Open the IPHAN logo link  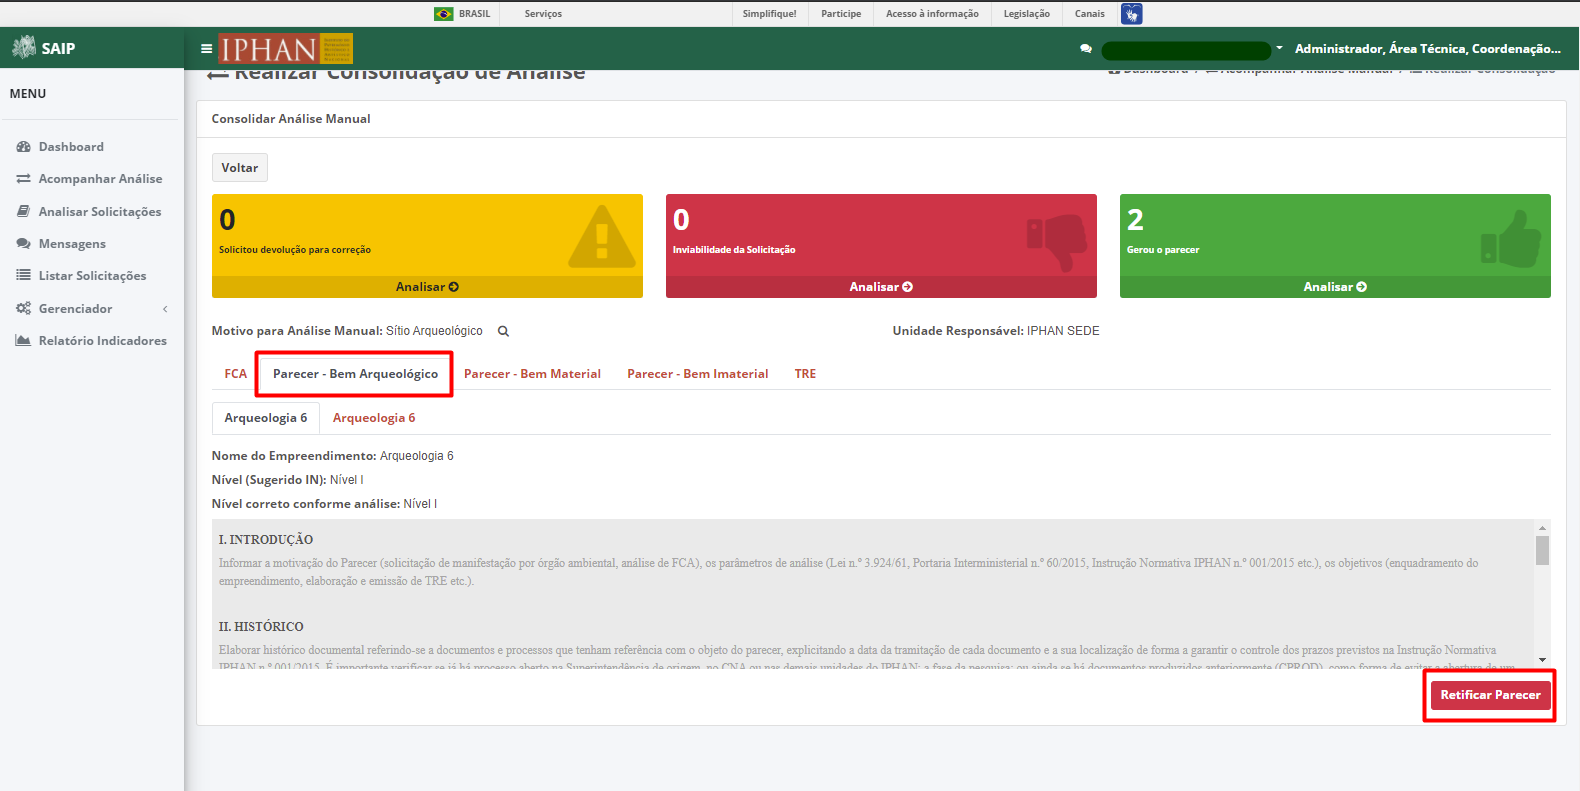click(286, 48)
